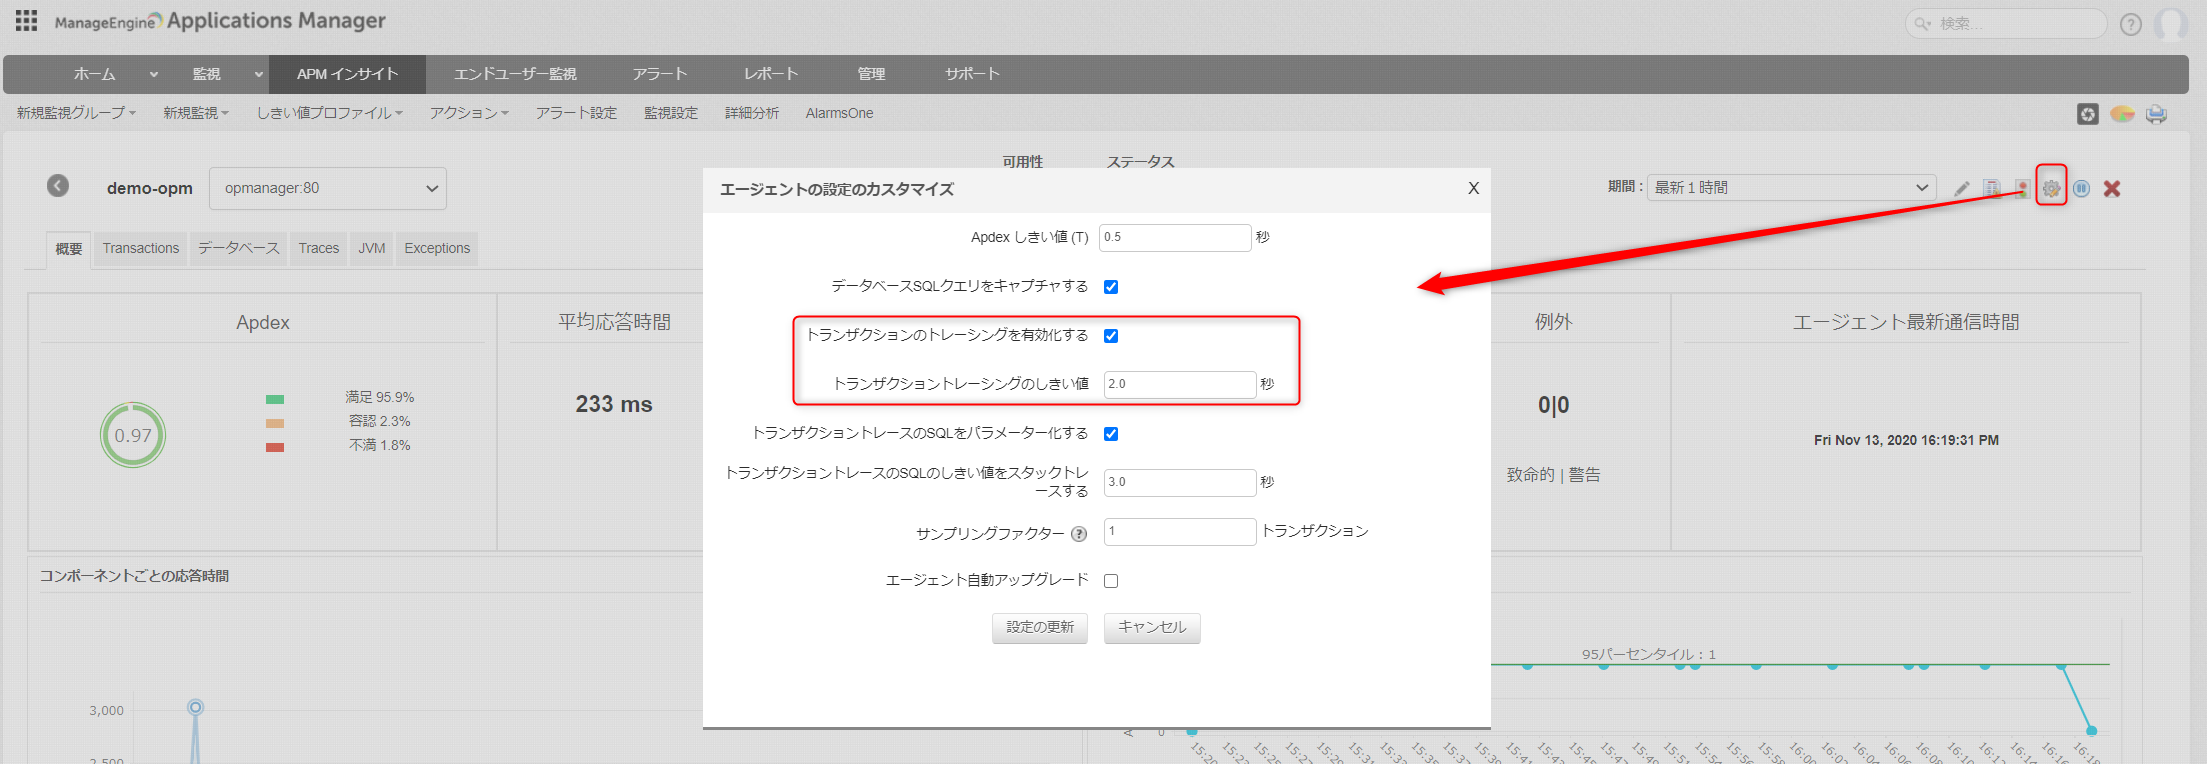The height and width of the screenshot is (764, 2207).
Task: Click the キャンセル button
Action: (1152, 628)
